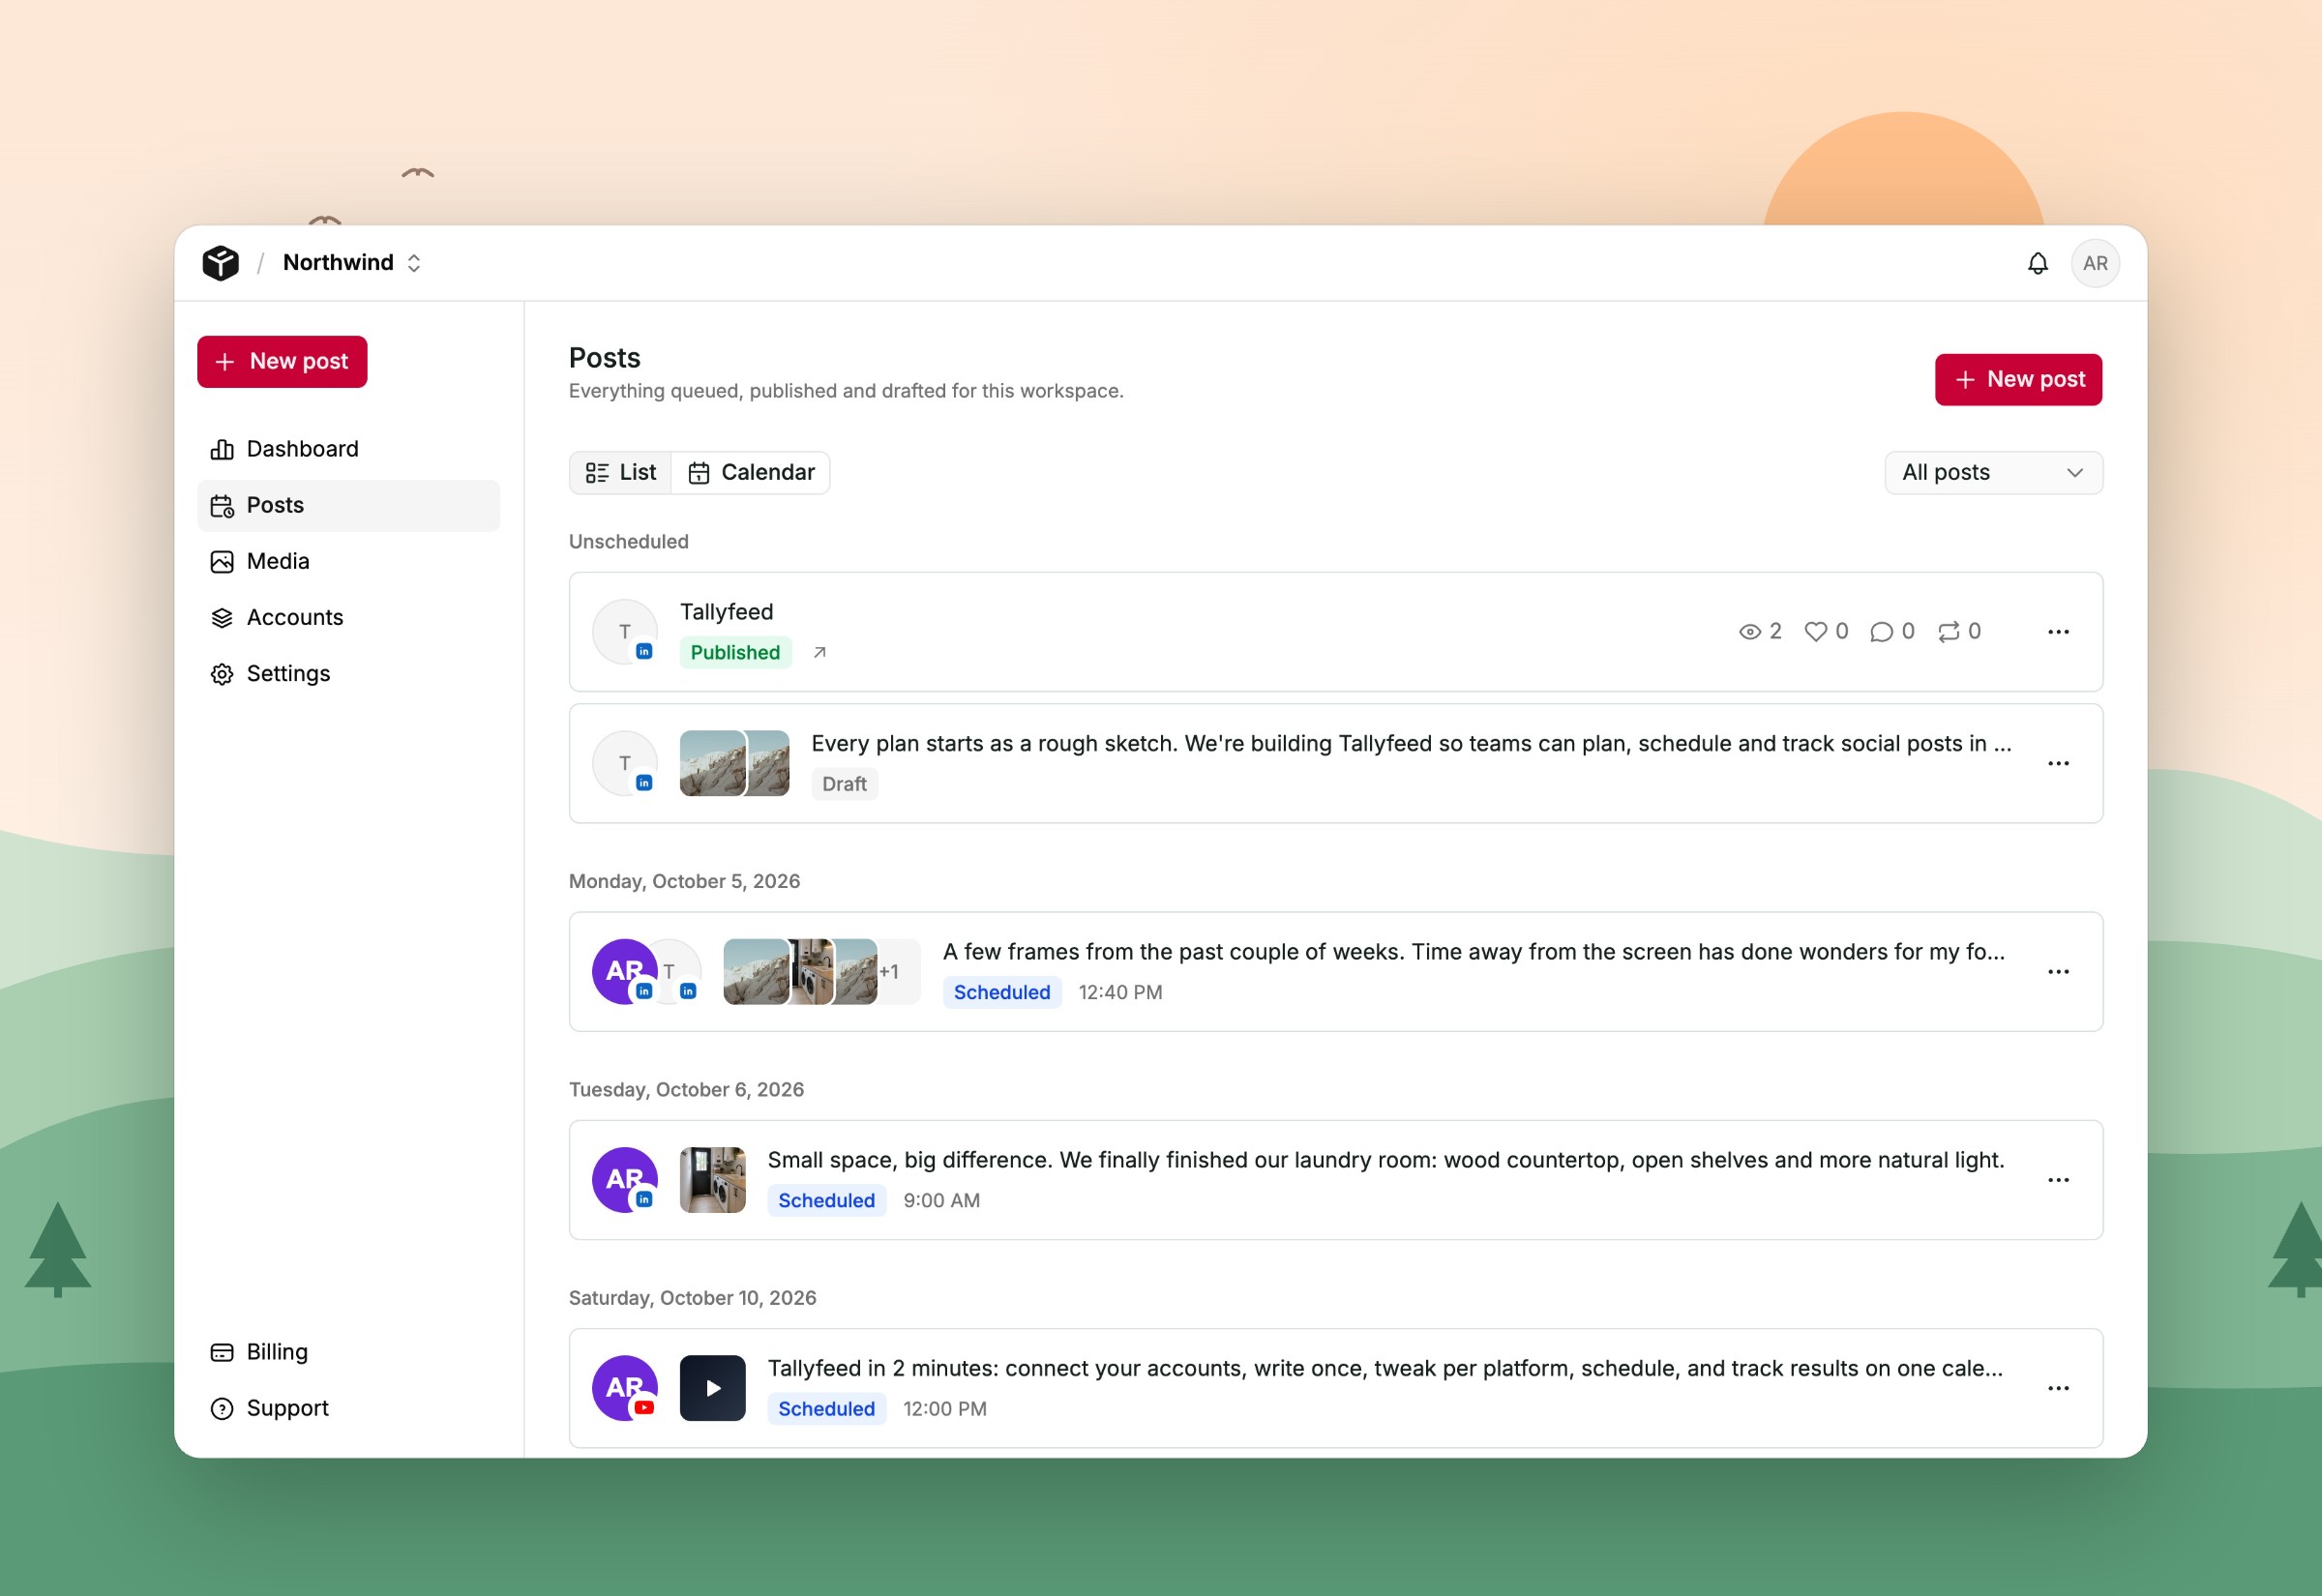Click the sidebar New post button
This screenshot has width=2322, height=1596.
coord(282,361)
